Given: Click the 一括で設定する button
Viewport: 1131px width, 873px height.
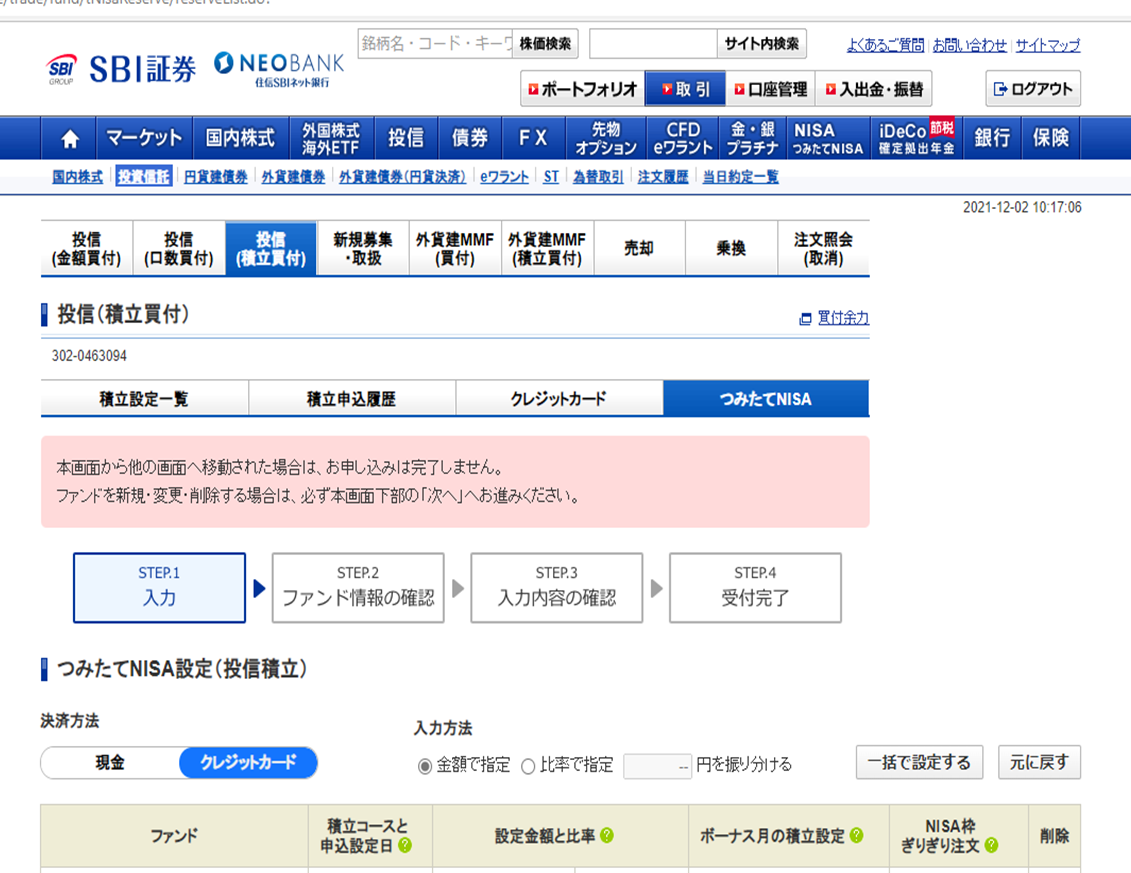Looking at the screenshot, I should [919, 762].
